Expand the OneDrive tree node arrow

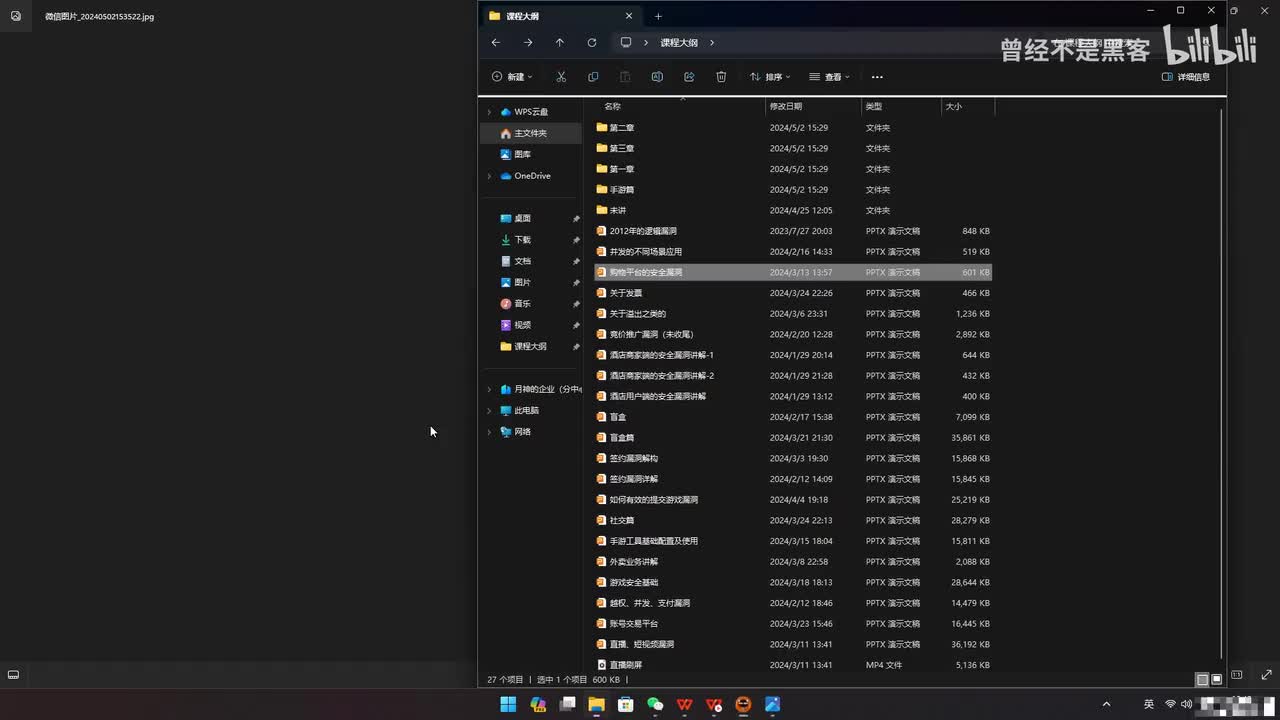tap(489, 176)
